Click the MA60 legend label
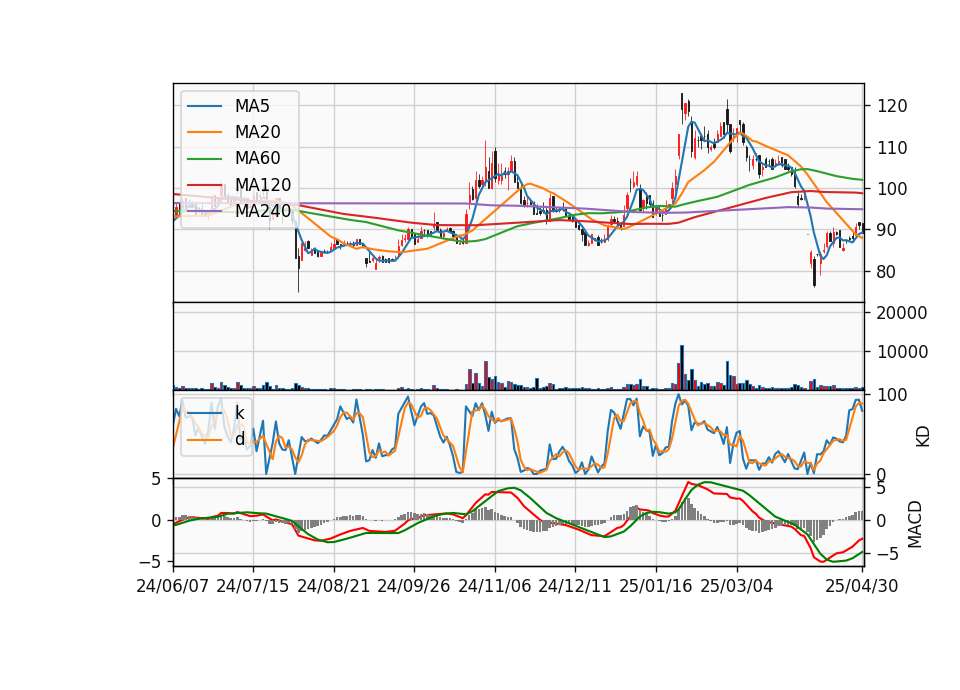The width and height of the screenshot is (960, 690). point(257,159)
